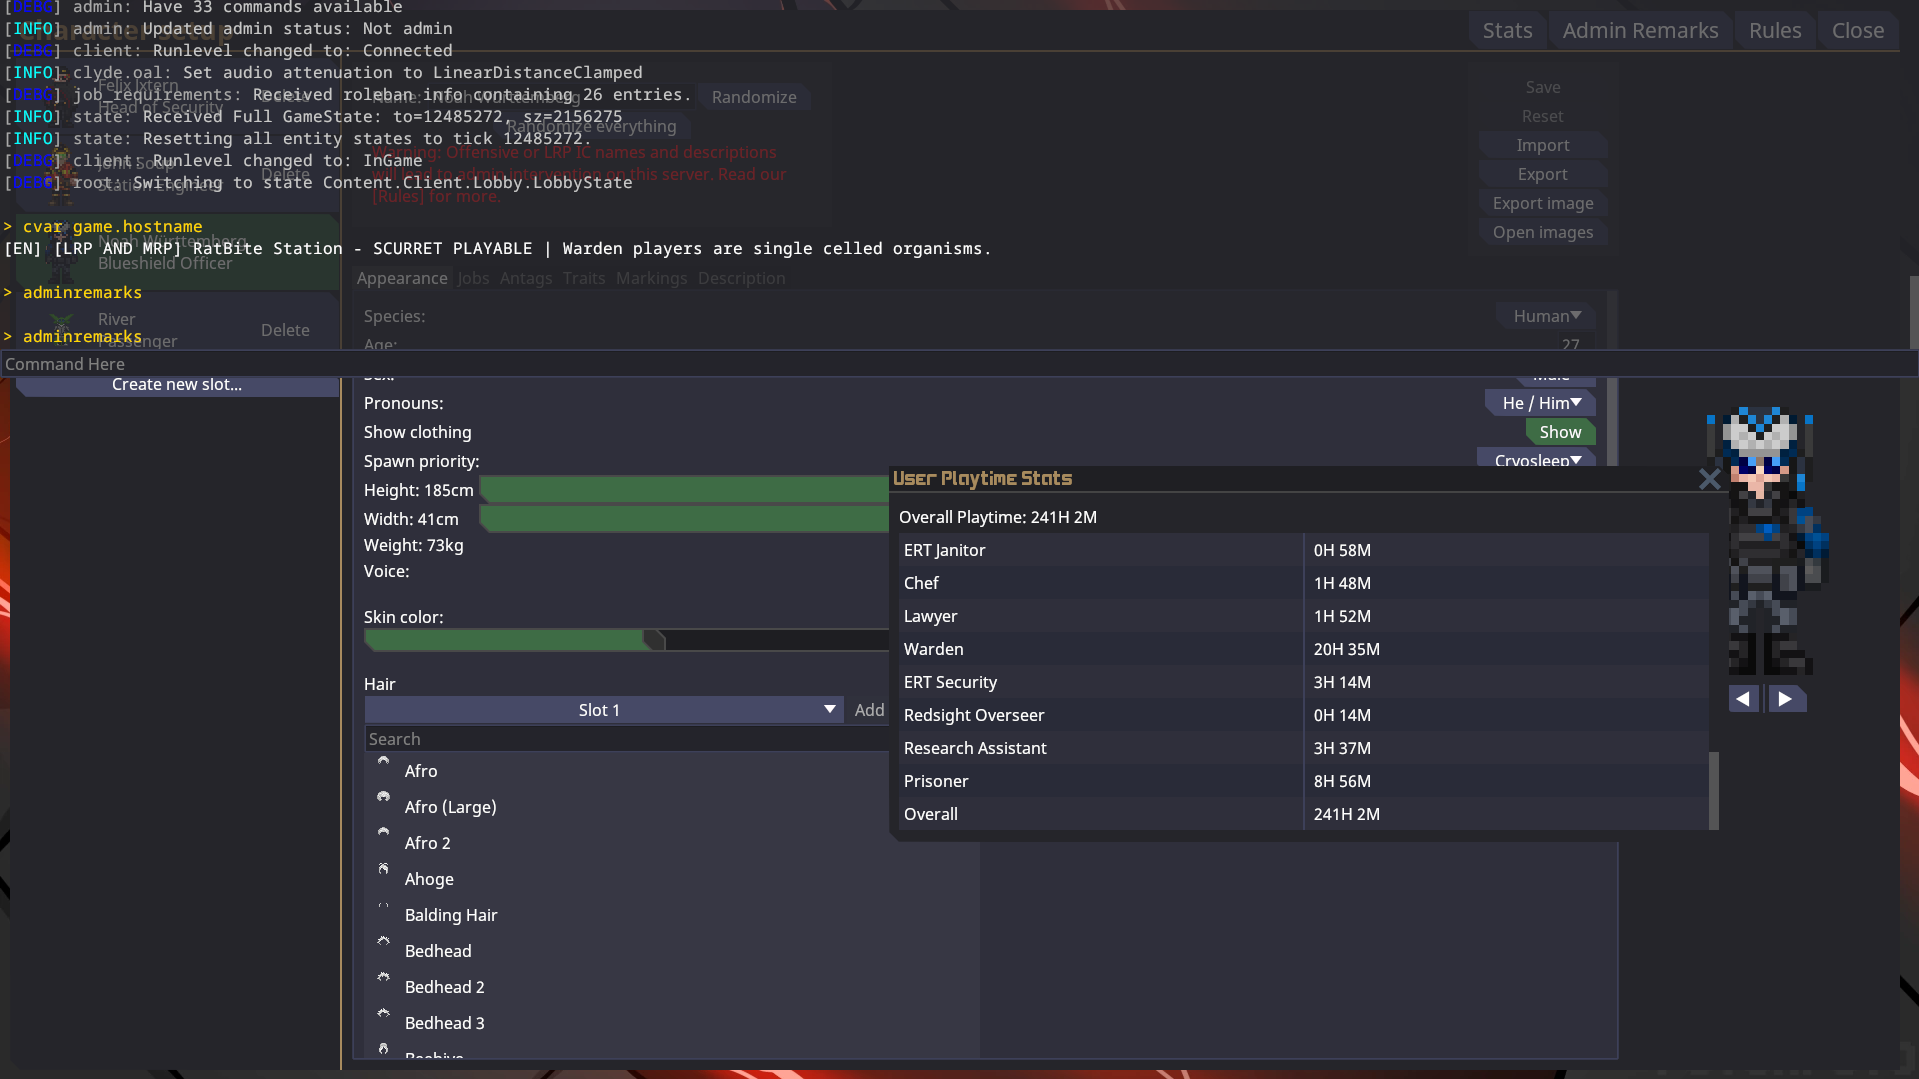Rotate character preview left arrow
1919x1079 pixels.
coord(1743,699)
